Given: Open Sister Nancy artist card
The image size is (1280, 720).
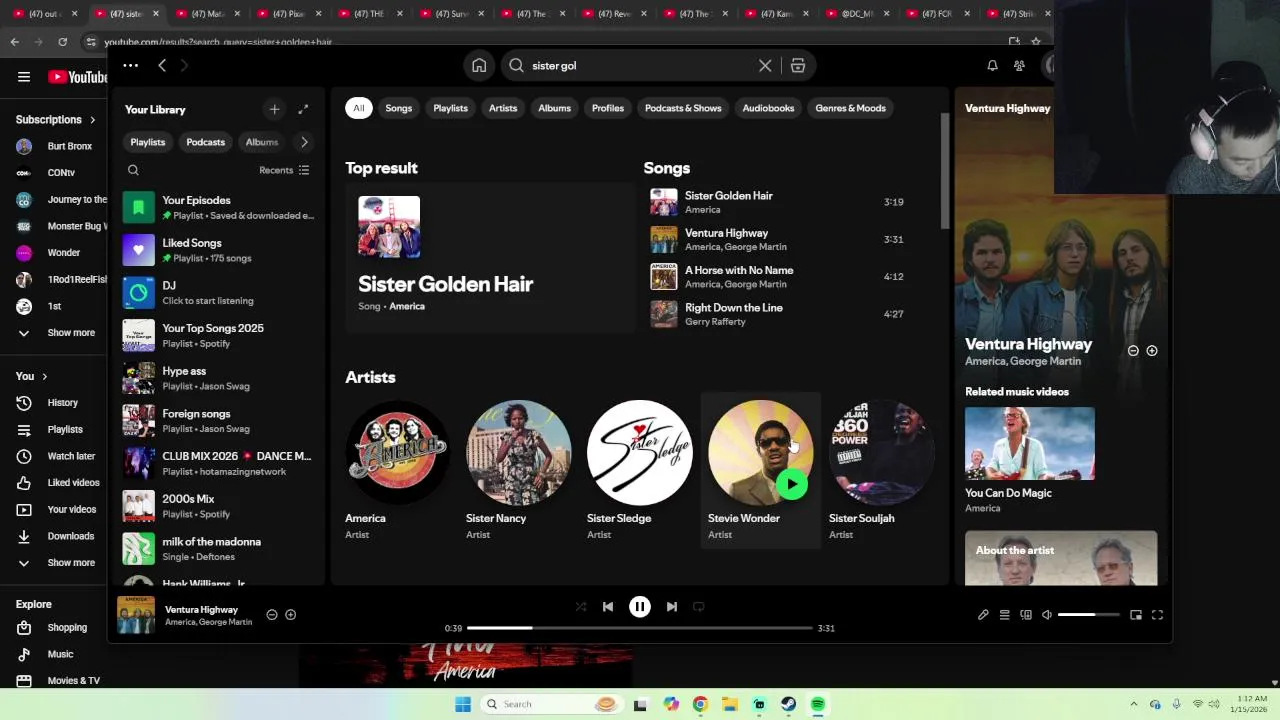Looking at the screenshot, I should coord(519,470).
